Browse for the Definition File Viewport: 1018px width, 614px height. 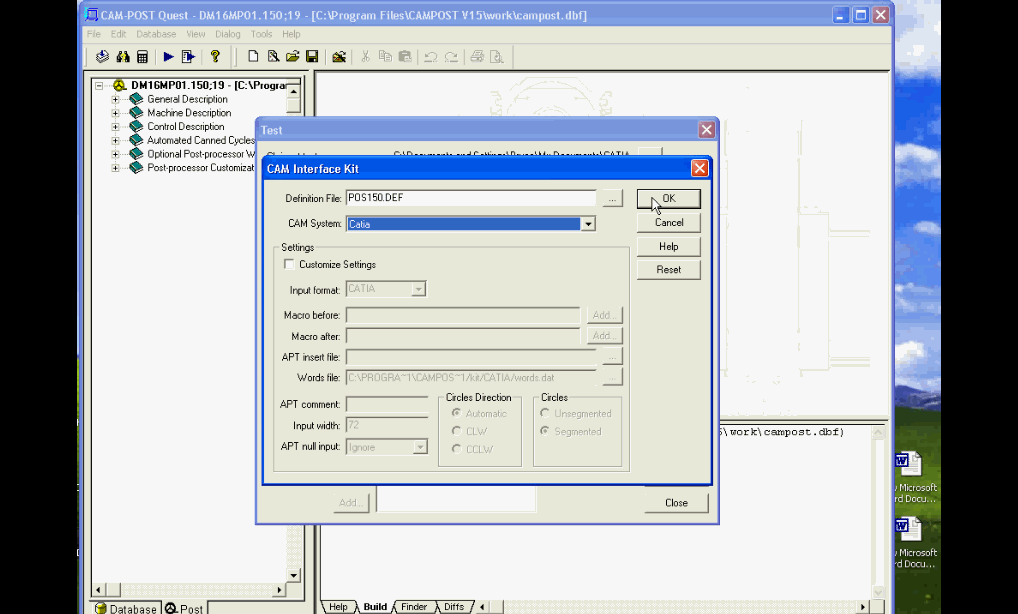tap(612, 199)
